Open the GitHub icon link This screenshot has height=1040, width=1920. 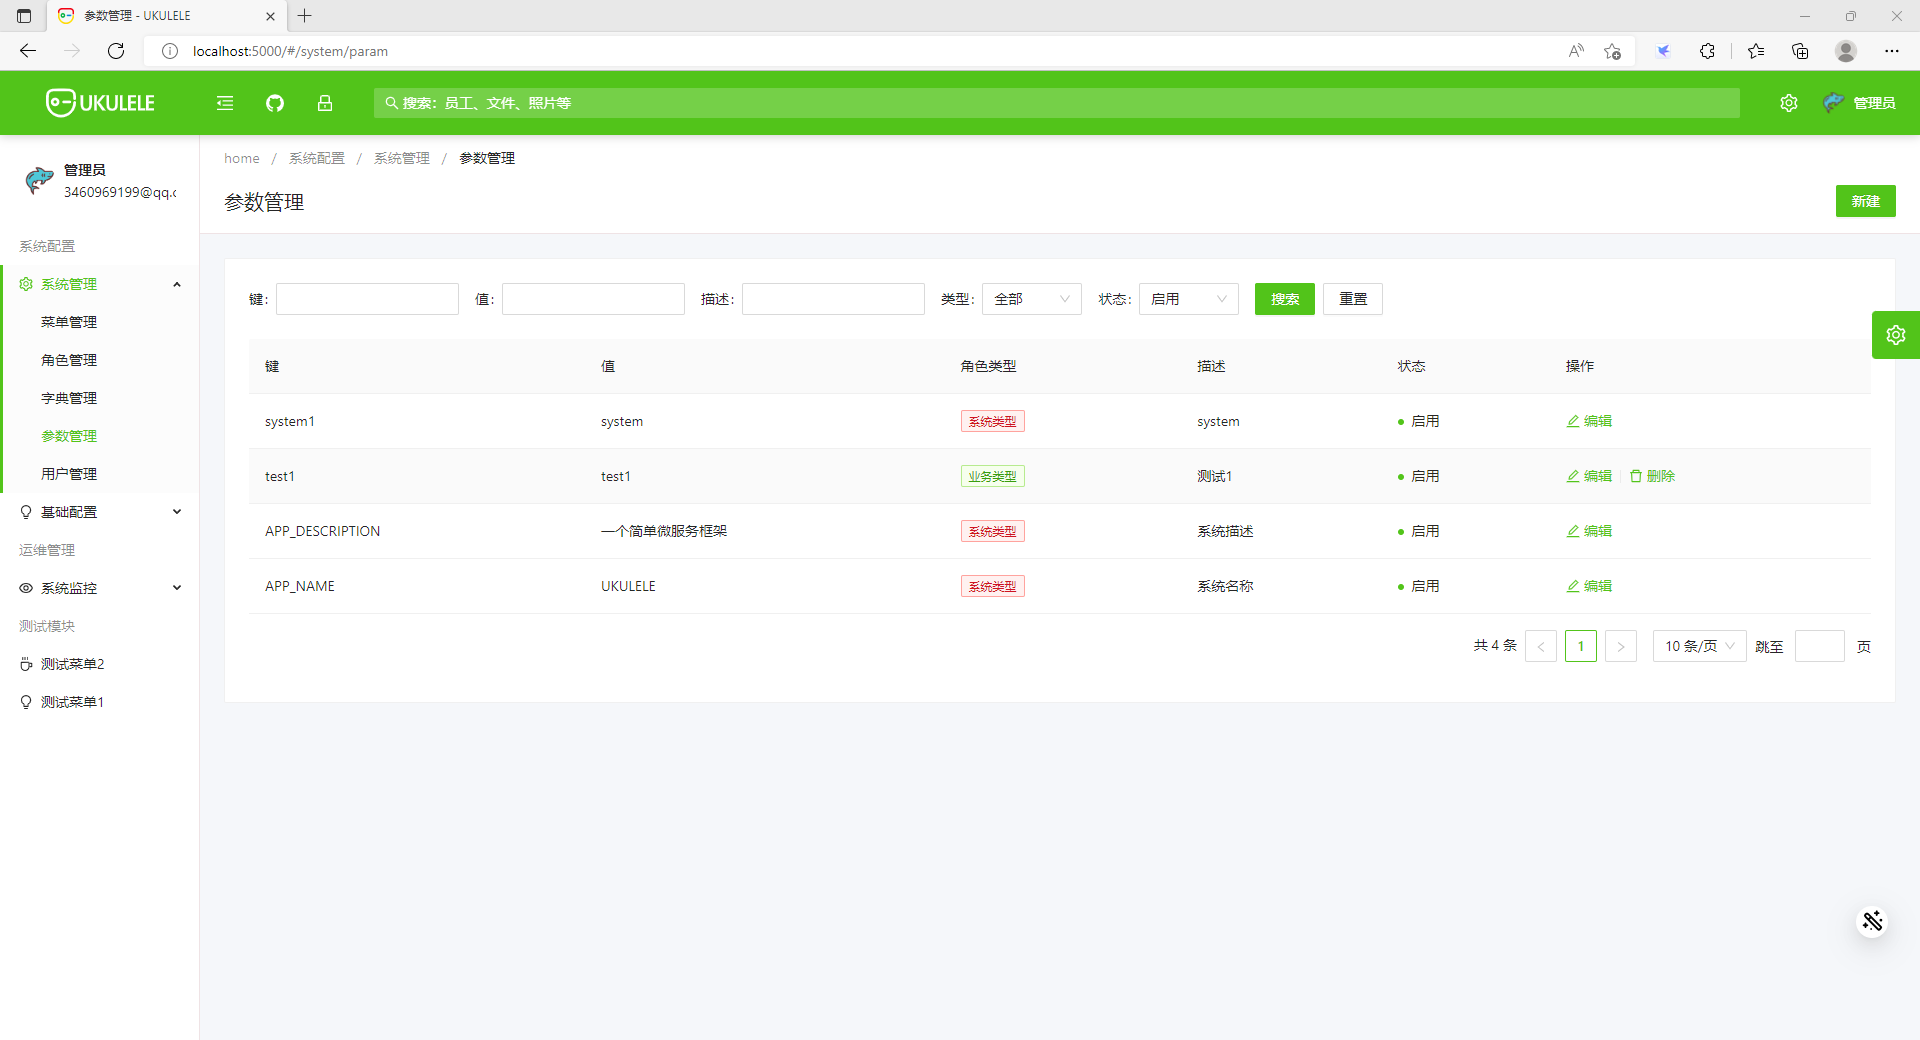275,103
